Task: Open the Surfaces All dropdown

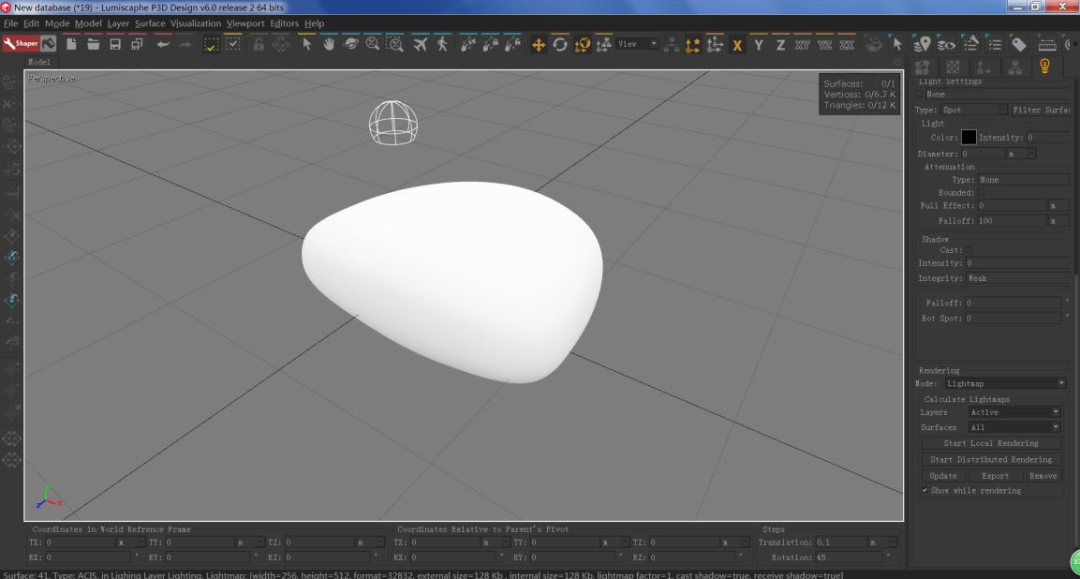Action: click(1013, 427)
